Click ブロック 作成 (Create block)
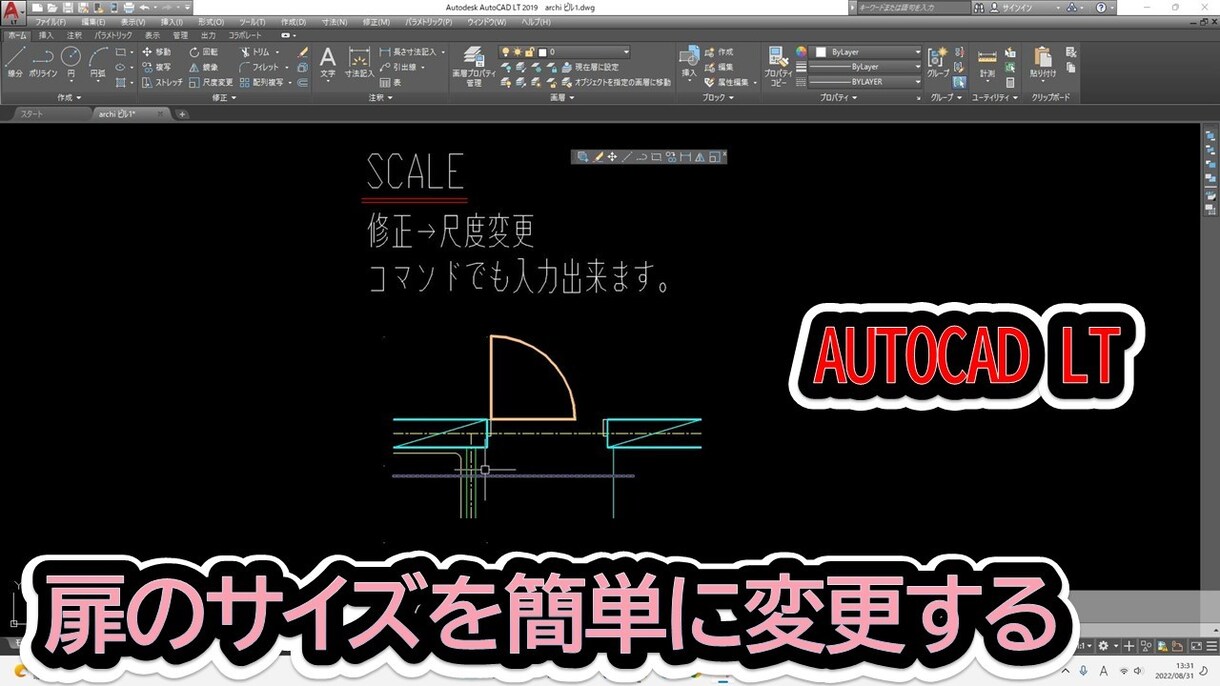Image resolution: width=1220 pixels, height=686 pixels. (718, 52)
